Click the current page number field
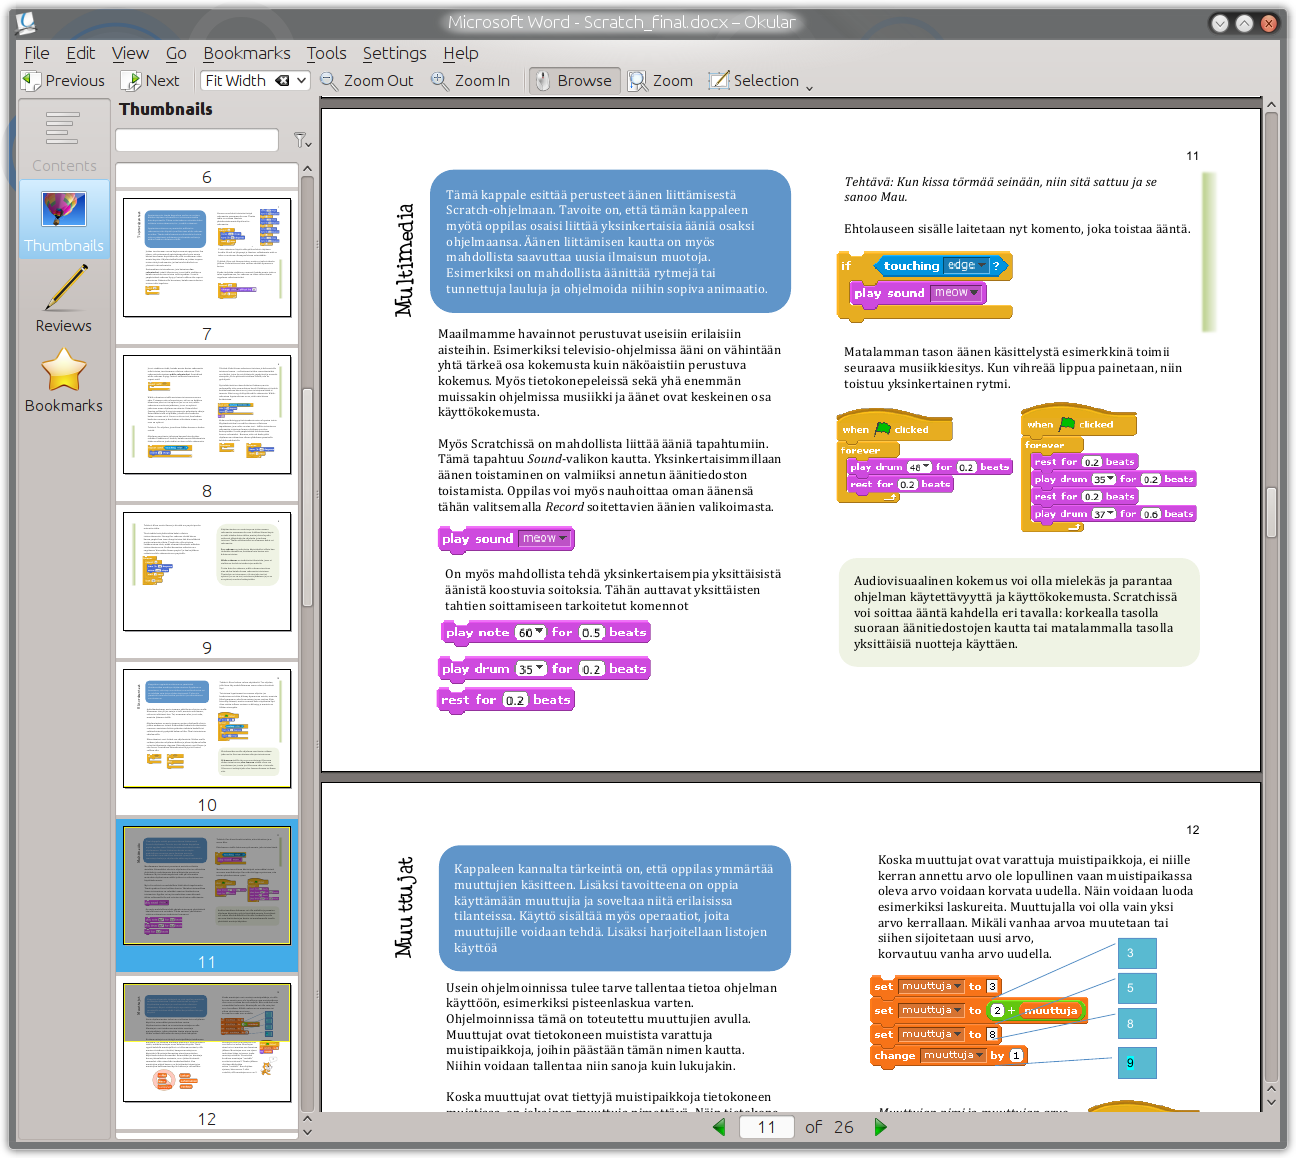This screenshot has width=1296, height=1158. click(766, 1127)
